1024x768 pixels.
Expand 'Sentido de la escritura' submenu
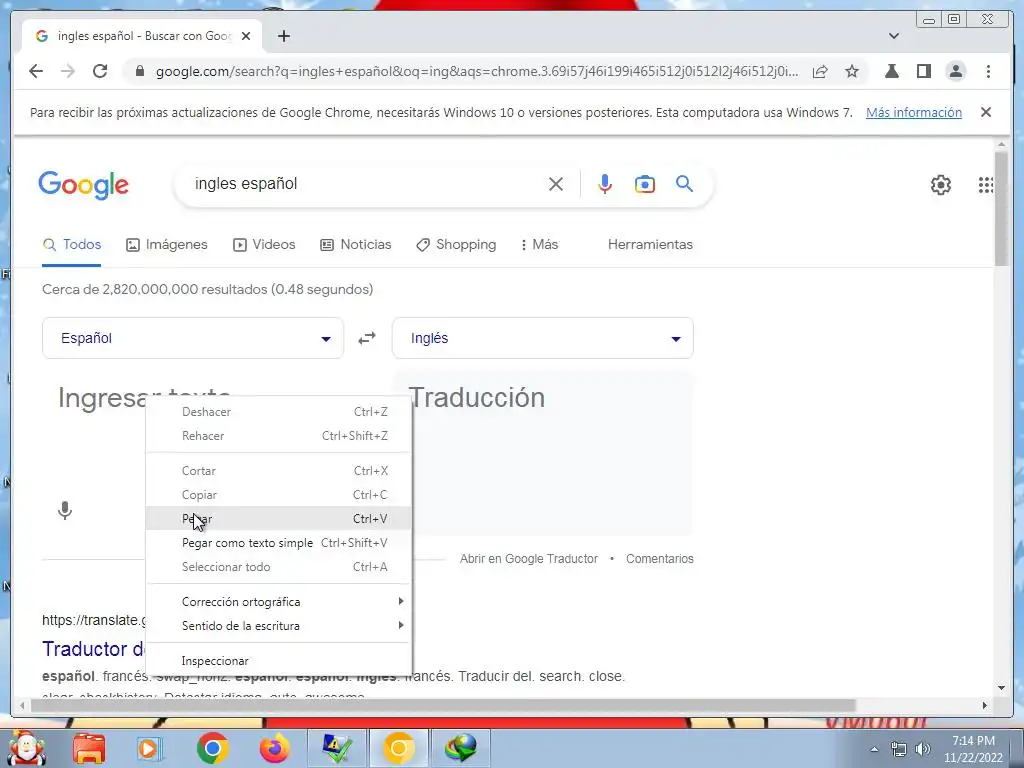coord(279,626)
